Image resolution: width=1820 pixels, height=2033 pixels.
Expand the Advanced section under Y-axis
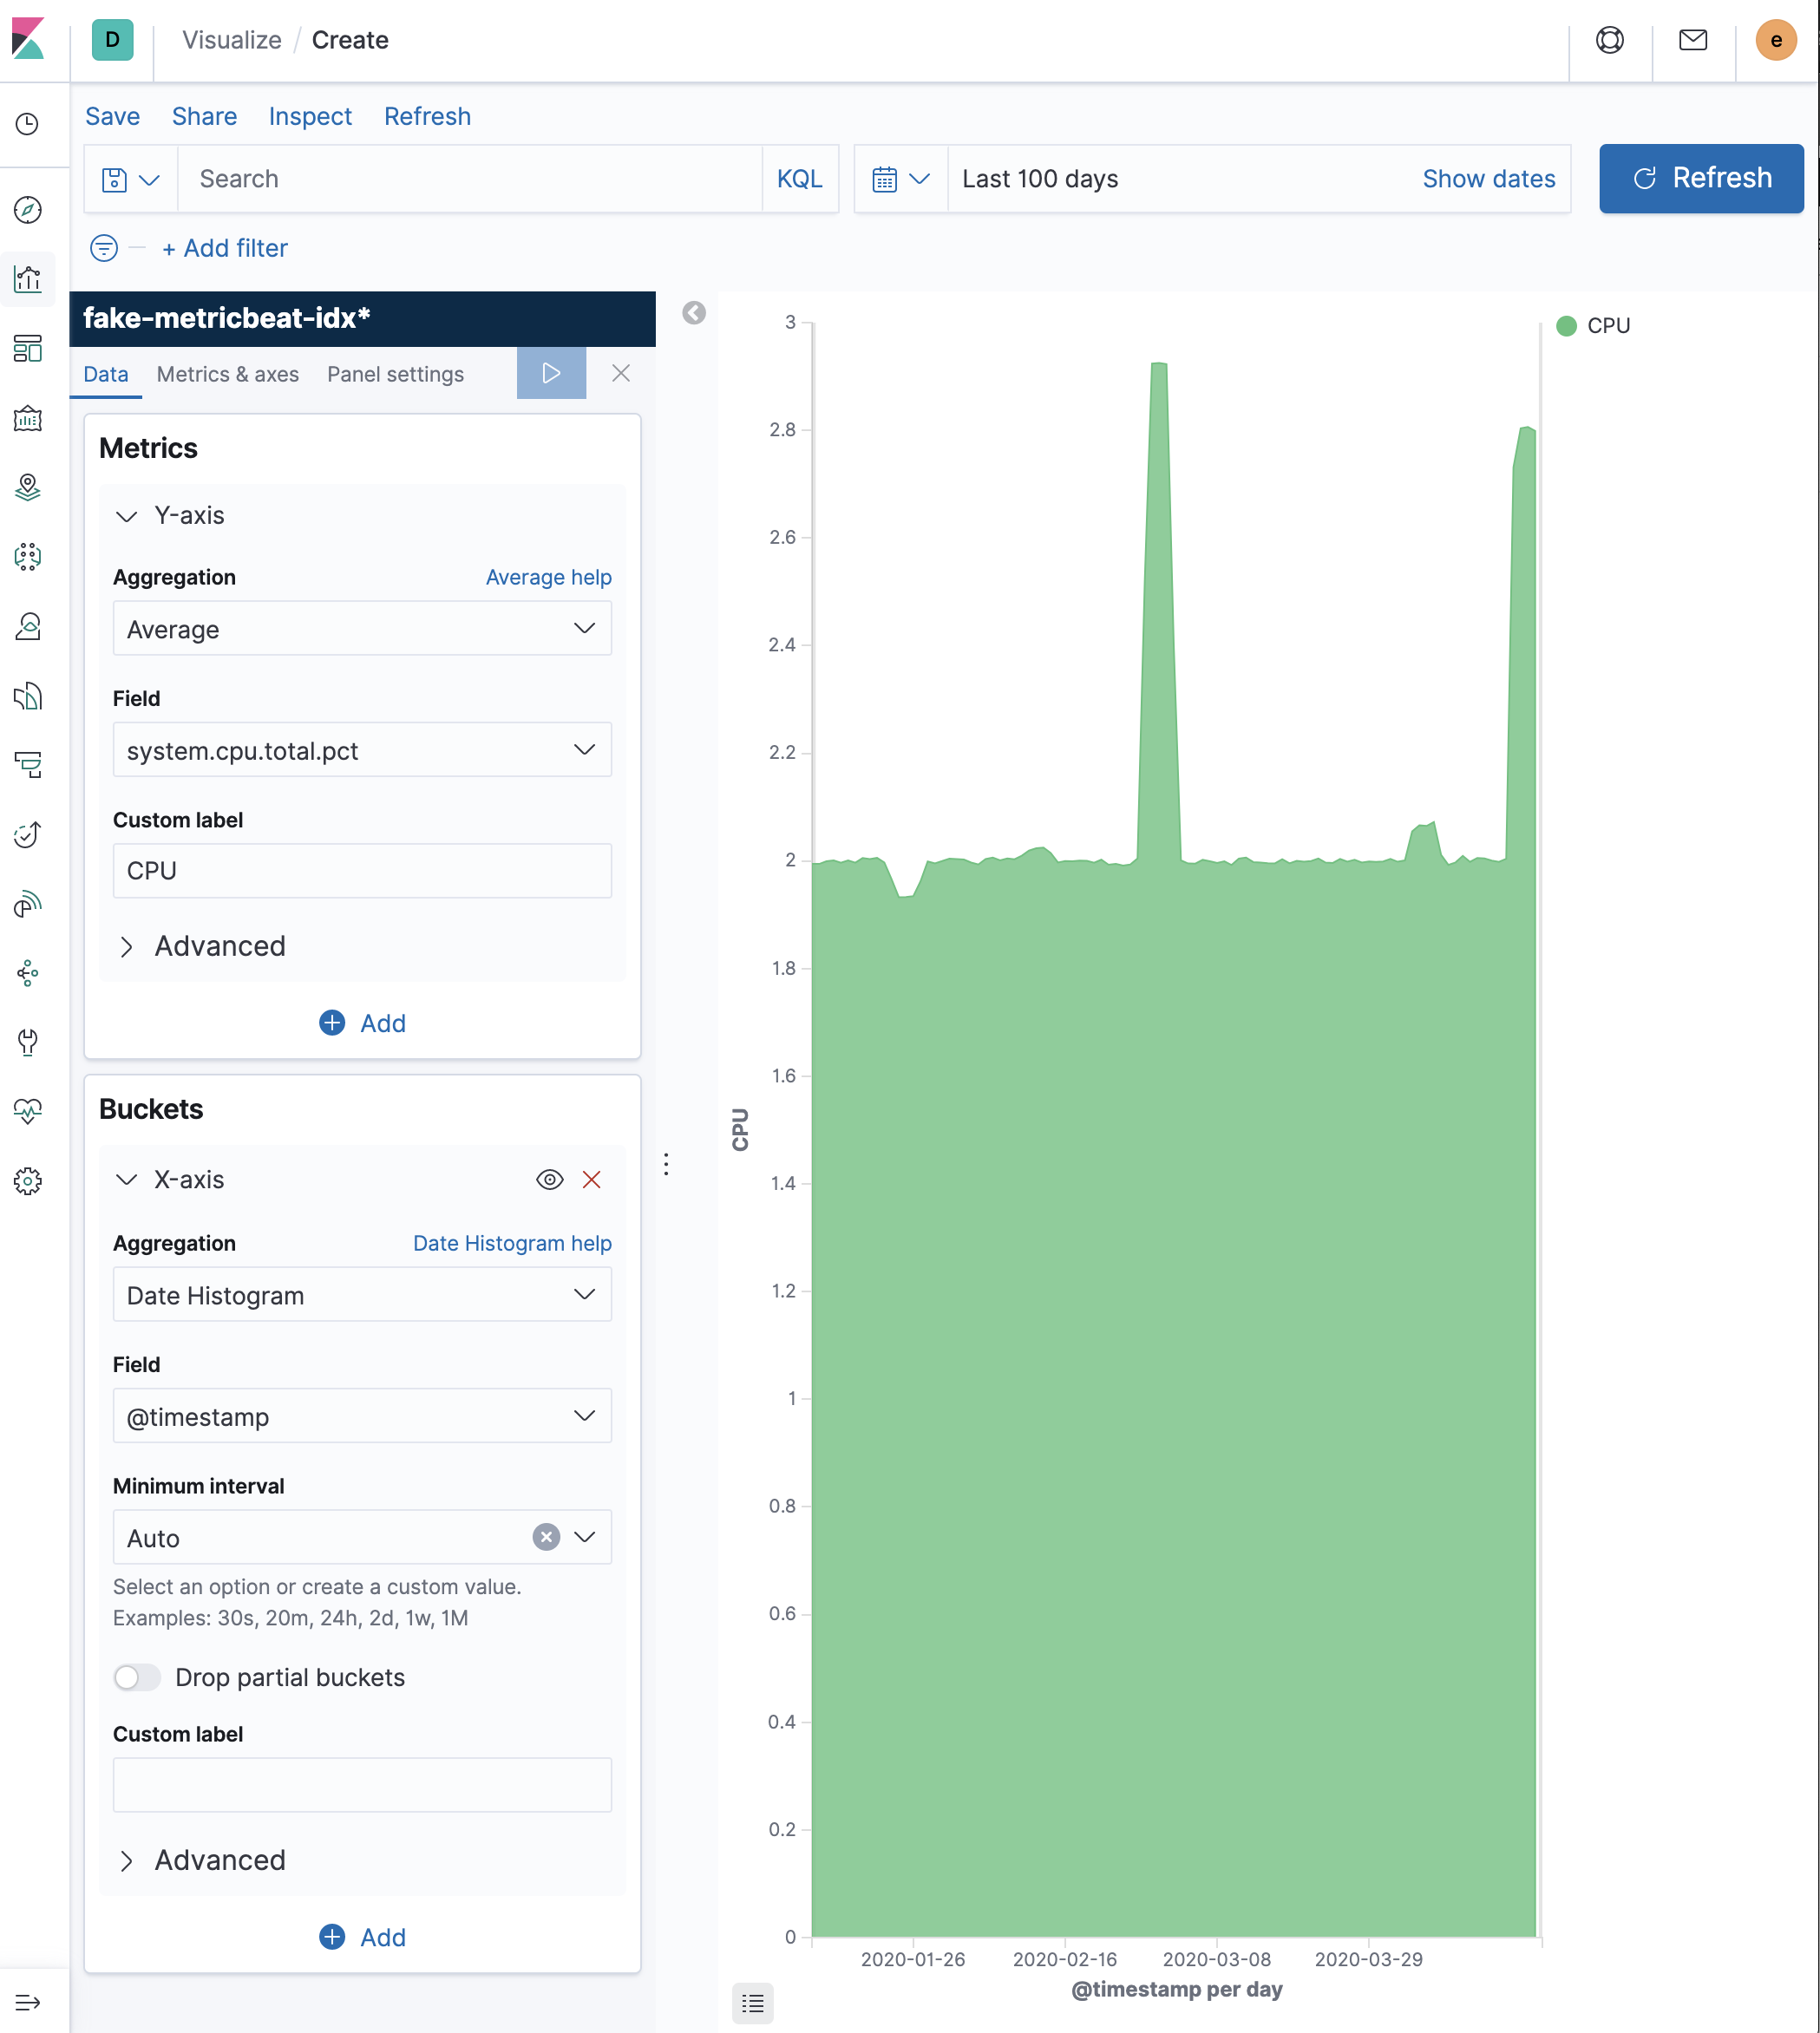[x=220, y=946]
